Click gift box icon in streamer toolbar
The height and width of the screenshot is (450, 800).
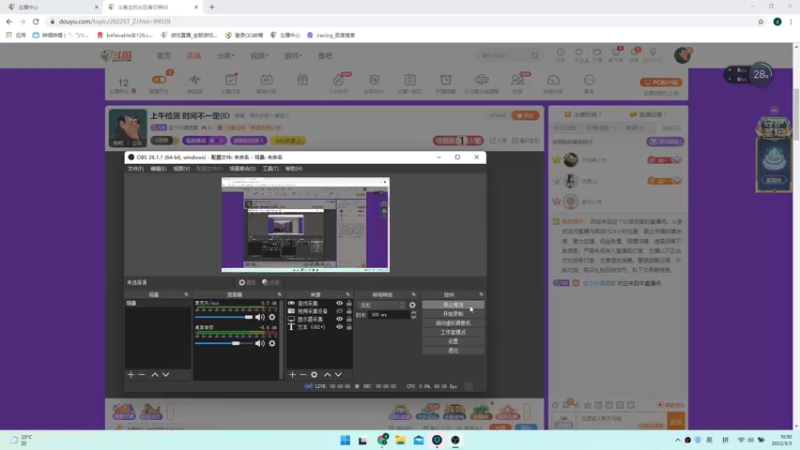pos(303,80)
